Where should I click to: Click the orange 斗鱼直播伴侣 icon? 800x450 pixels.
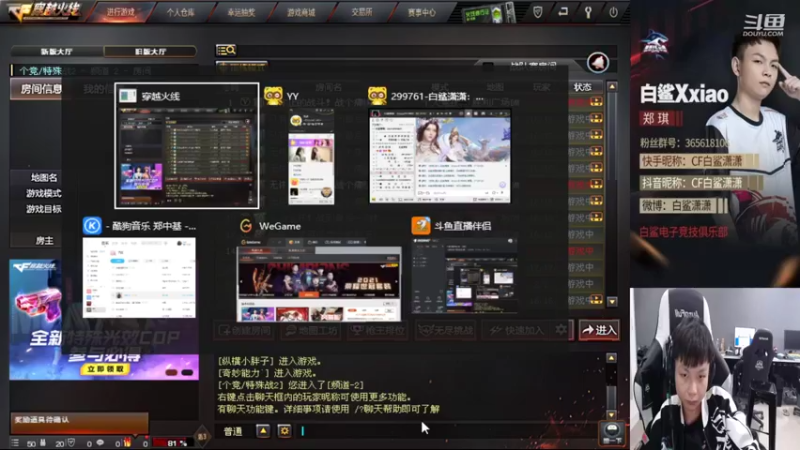point(421,226)
